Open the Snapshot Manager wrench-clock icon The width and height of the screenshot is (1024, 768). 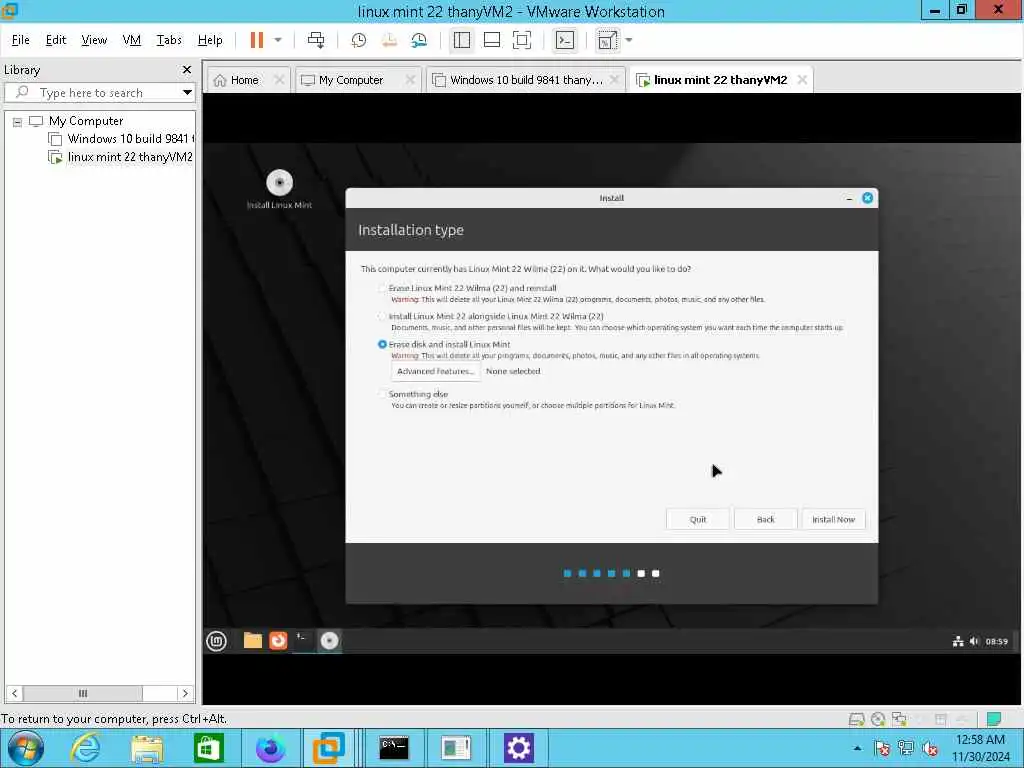coord(419,40)
